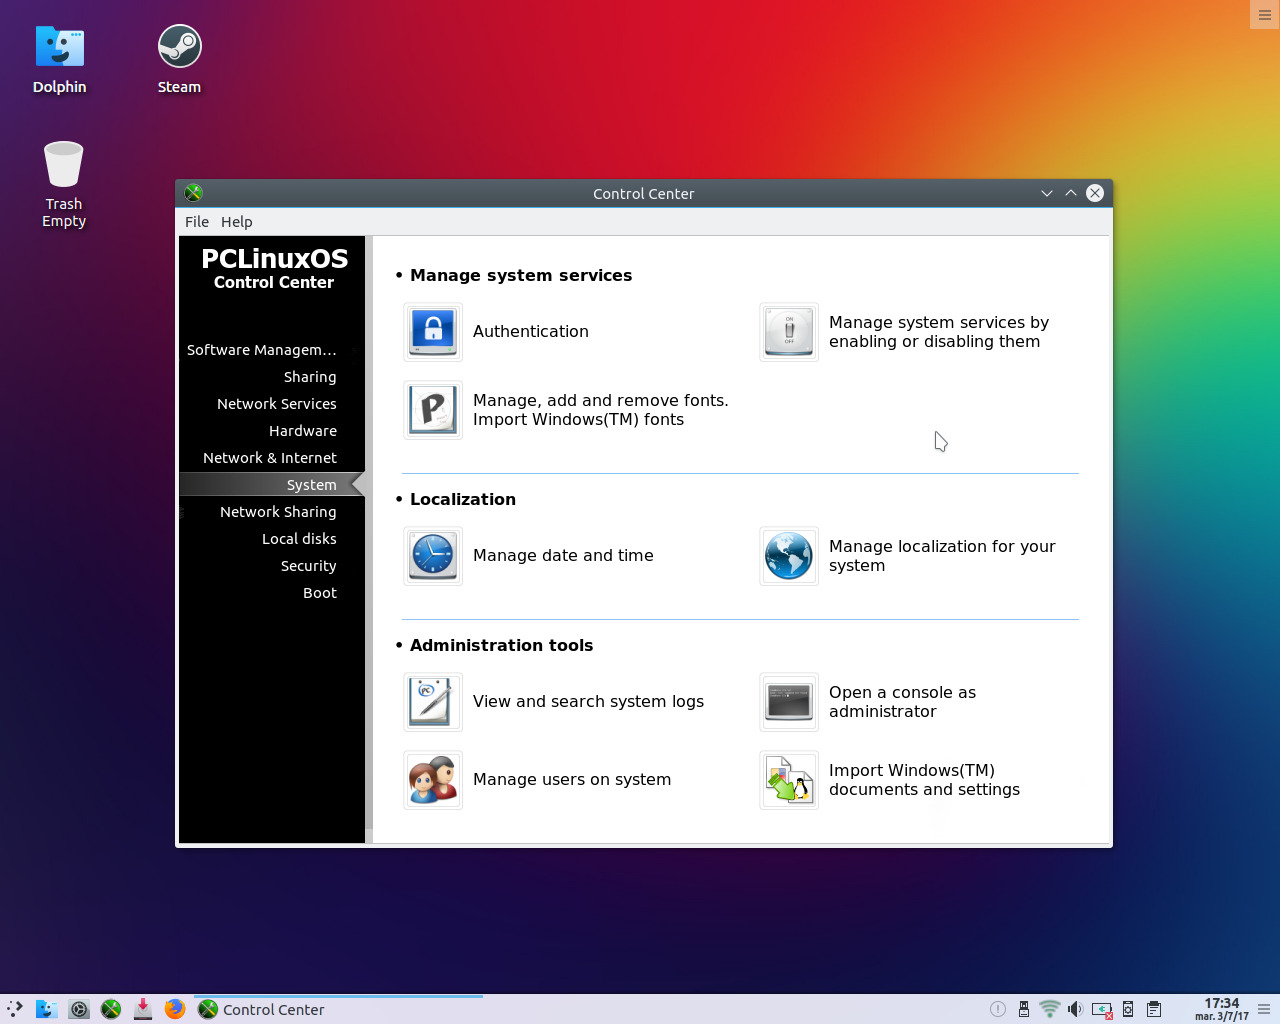Open the File menu
Screen dimensions: 1280x1024
point(197,222)
